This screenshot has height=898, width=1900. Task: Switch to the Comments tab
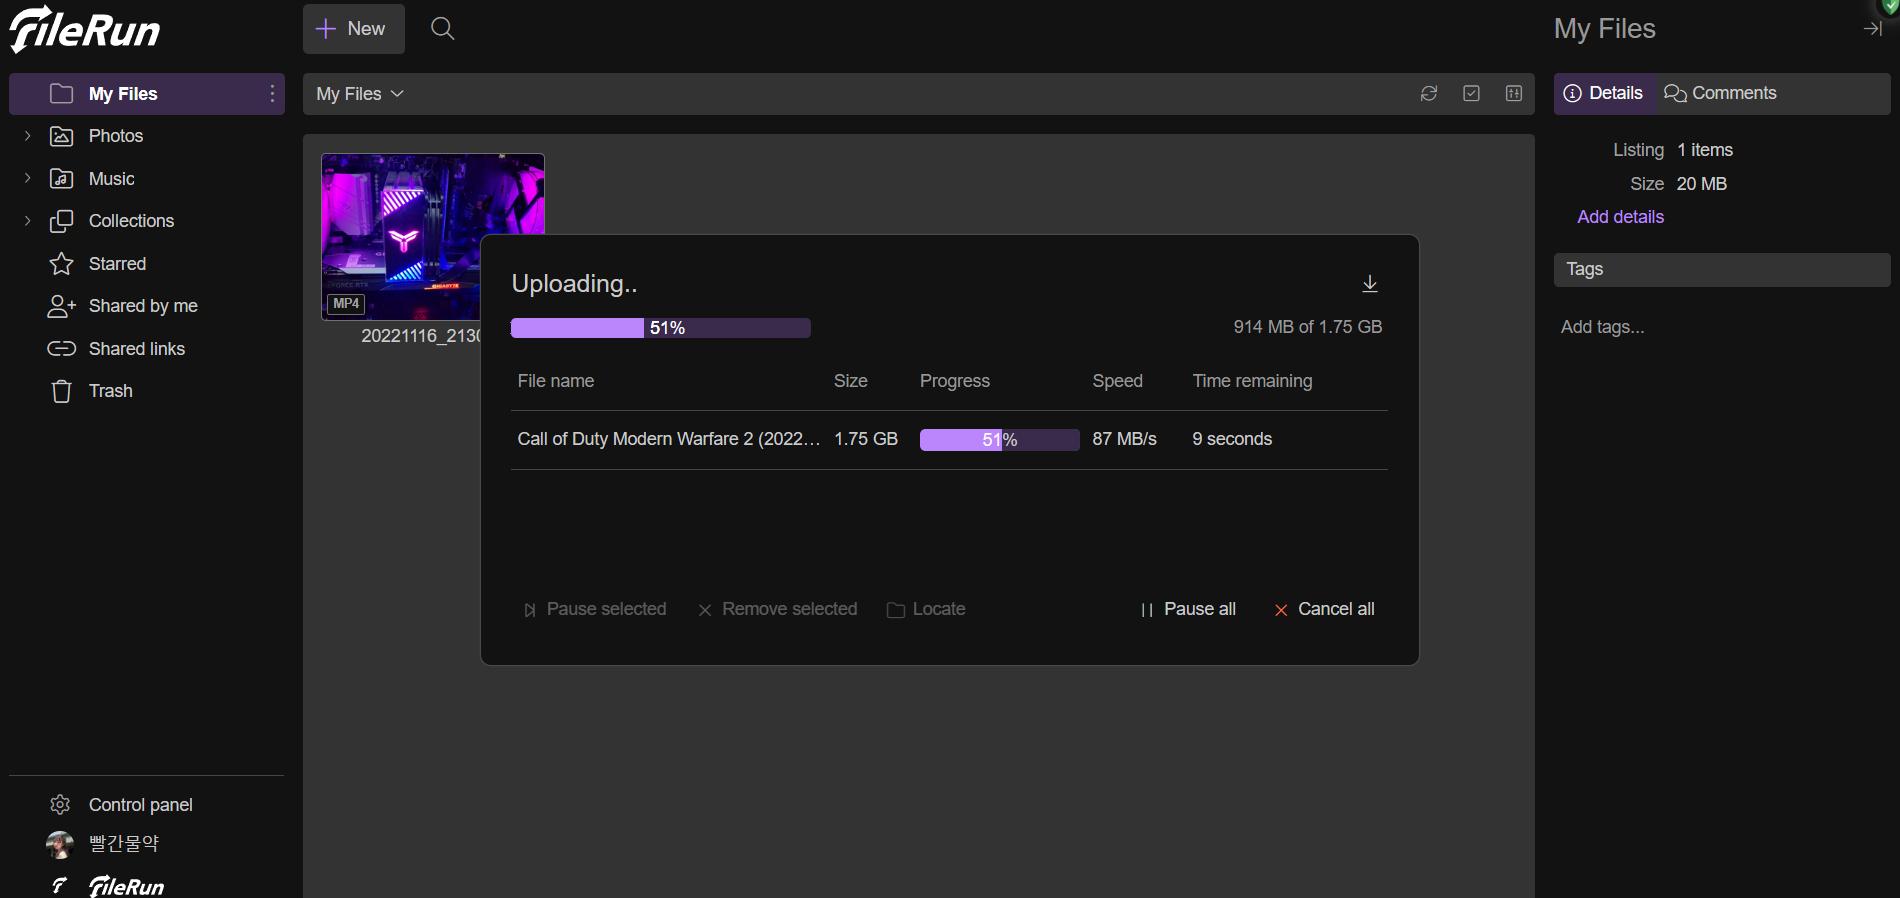pyautogui.click(x=1720, y=93)
